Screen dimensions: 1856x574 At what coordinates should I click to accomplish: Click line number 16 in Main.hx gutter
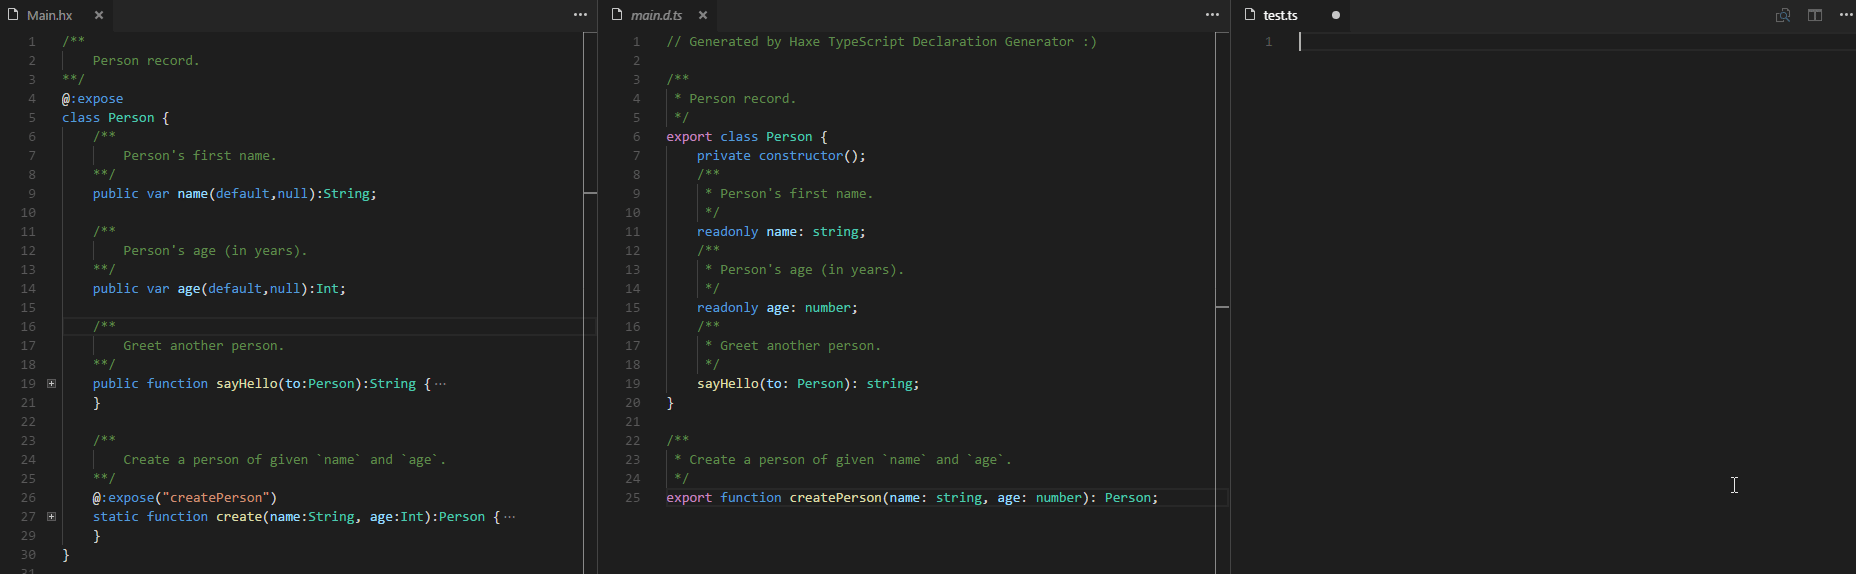click(x=28, y=326)
